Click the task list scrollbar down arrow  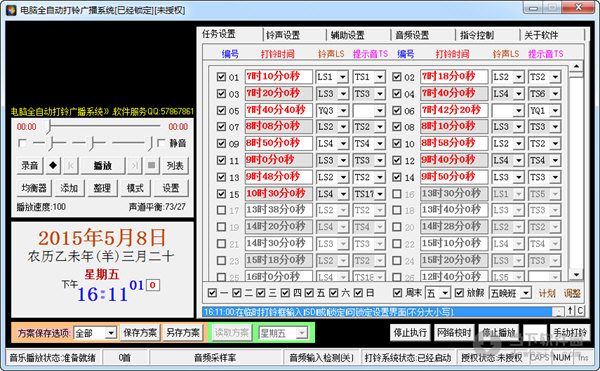[576, 274]
